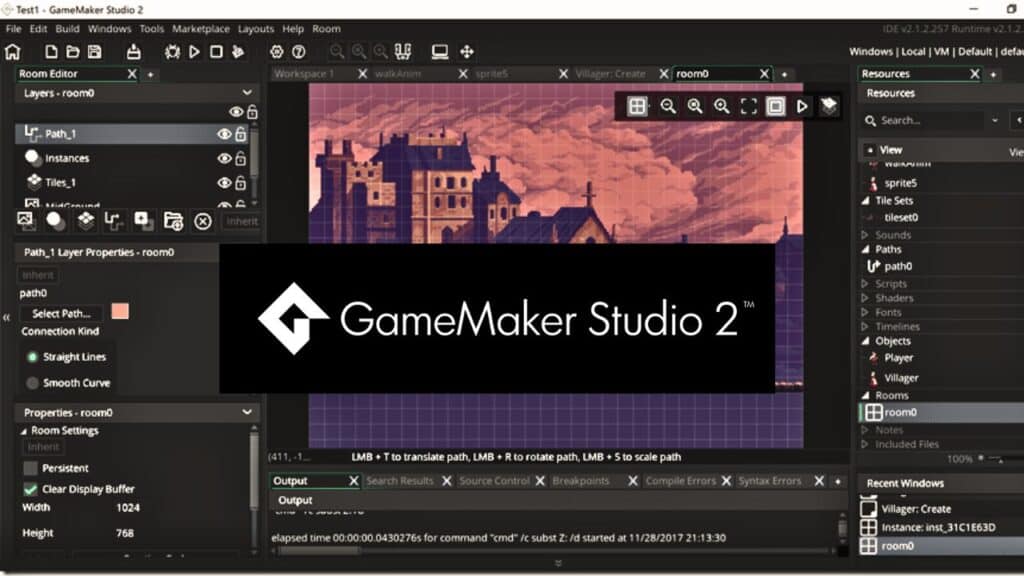1024x576 pixels.
Task: Center and fit the room with the frame icon
Action: click(x=748, y=106)
